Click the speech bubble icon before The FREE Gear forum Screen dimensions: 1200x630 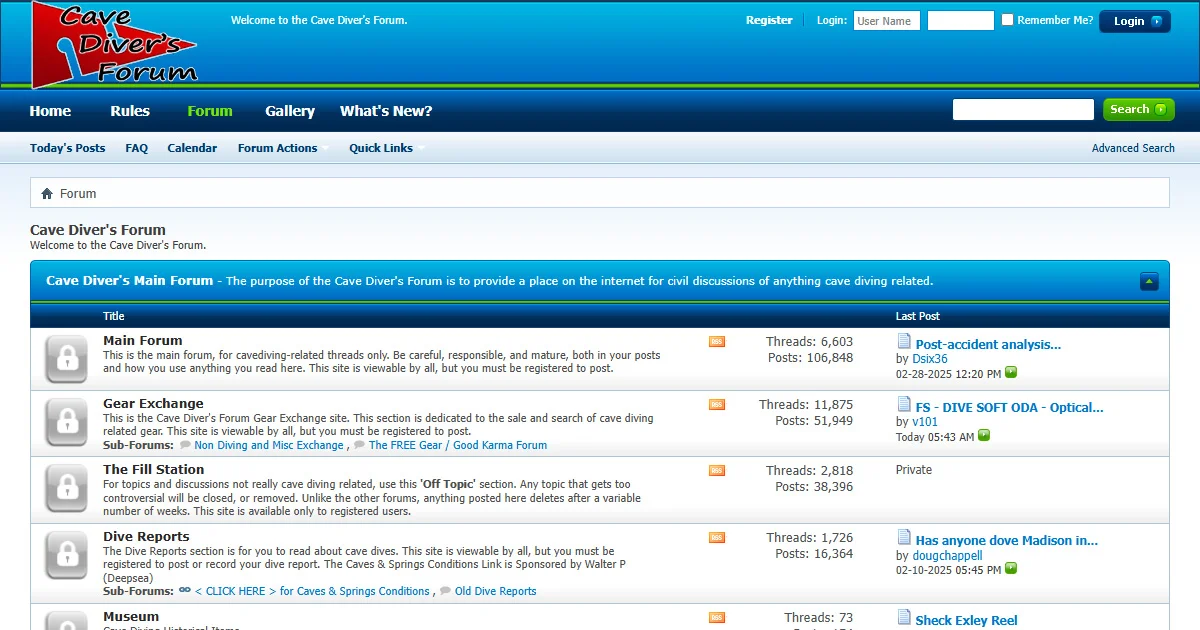[359, 445]
